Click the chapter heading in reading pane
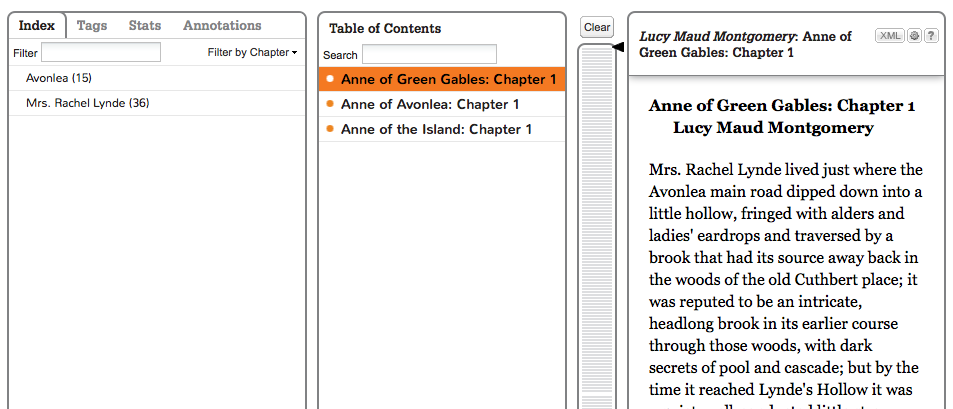 (782, 106)
